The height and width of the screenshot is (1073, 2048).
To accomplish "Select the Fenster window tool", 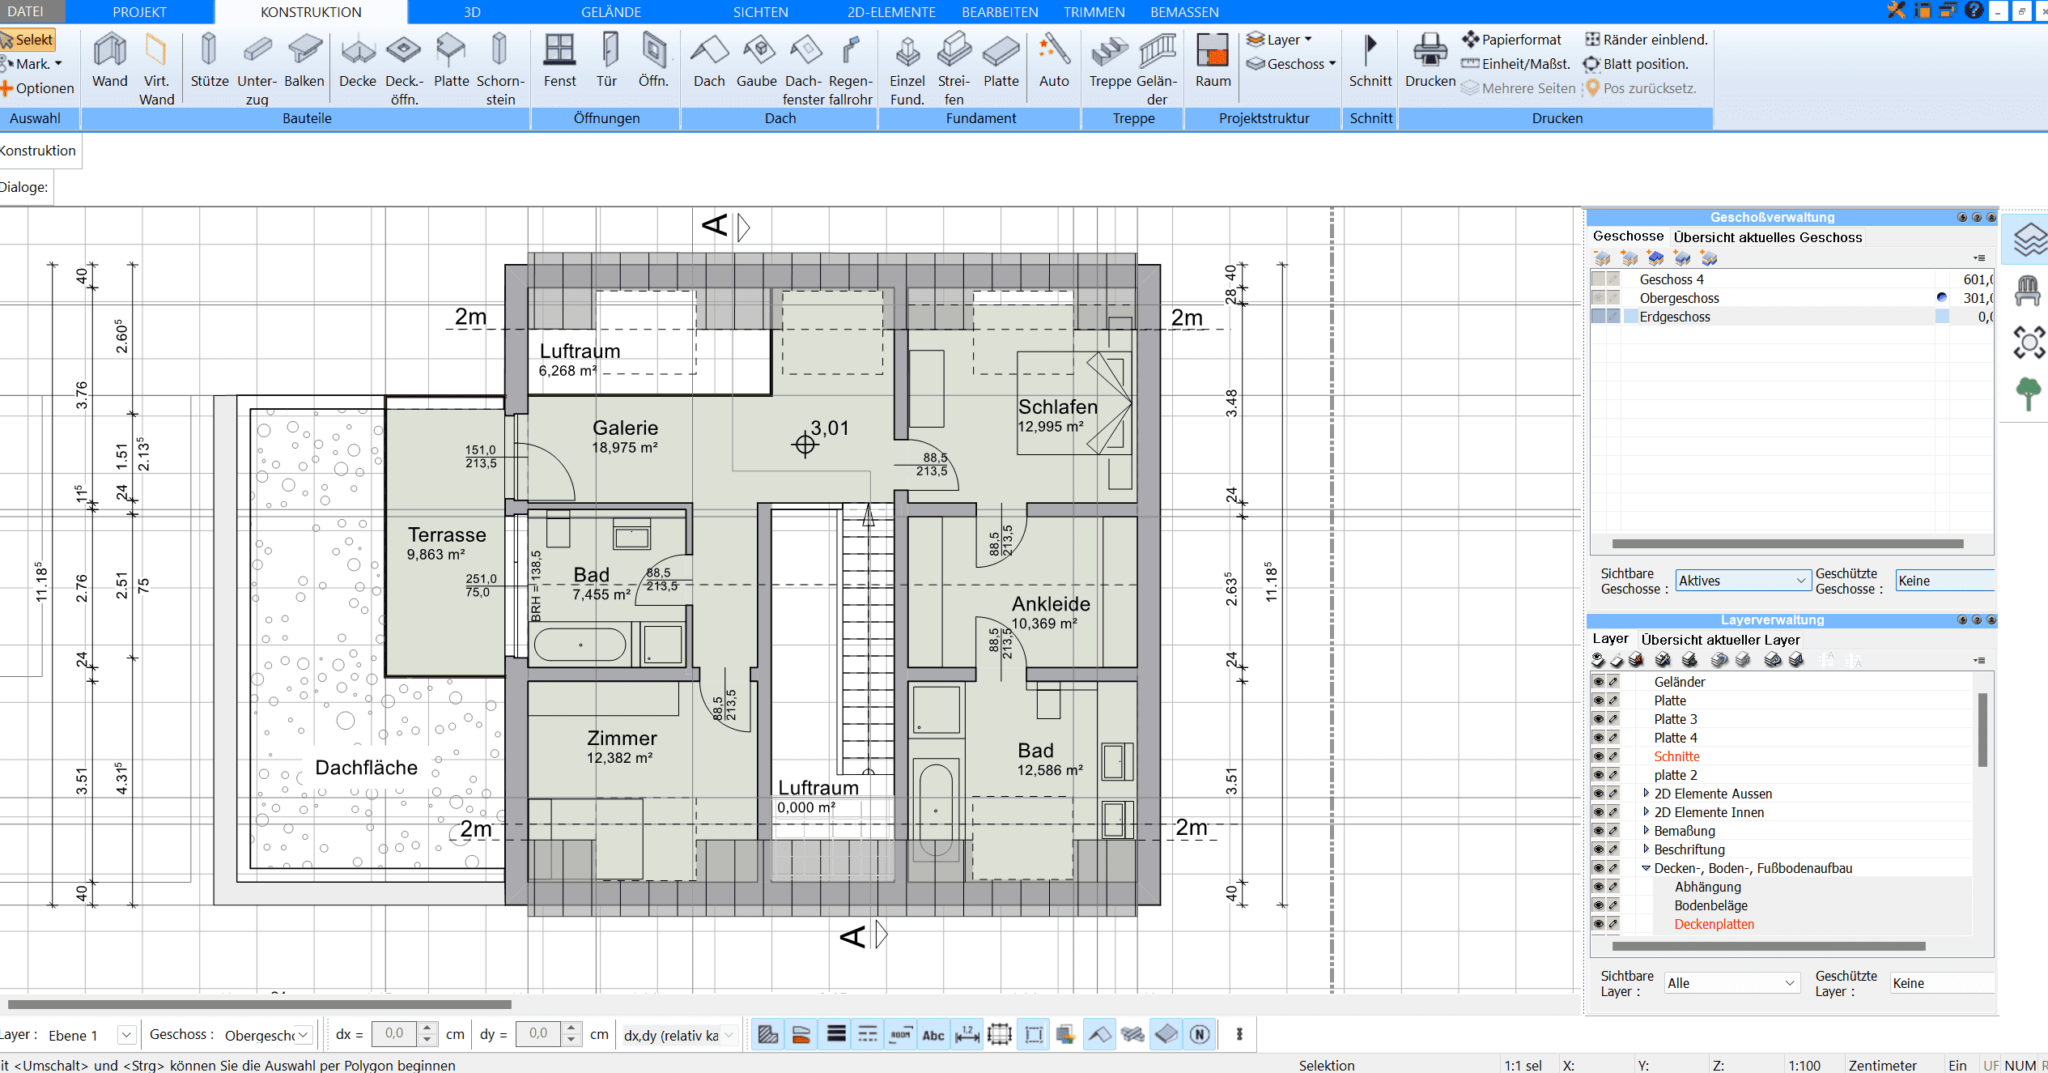I will pyautogui.click(x=560, y=61).
